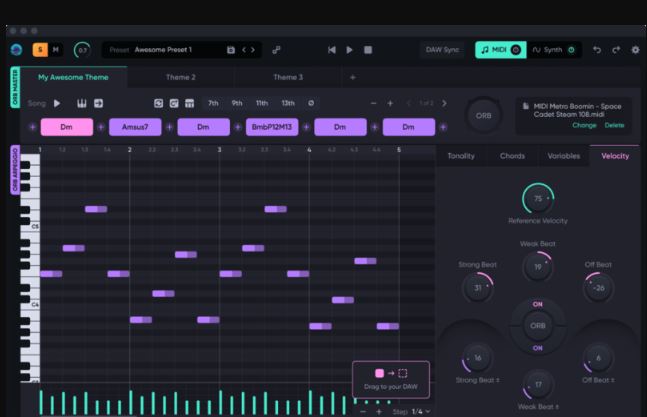Click the plus icon in chord toolbar
This screenshot has width=647, height=417.
pyautogui.click(x=390, y=103)
